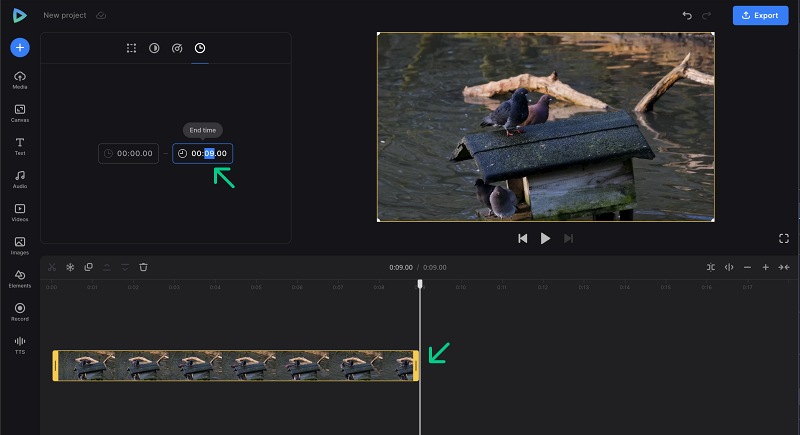Screen dimensions: 800x435
Task: Open the TTS text-to-speech tool
Action: 20,345
